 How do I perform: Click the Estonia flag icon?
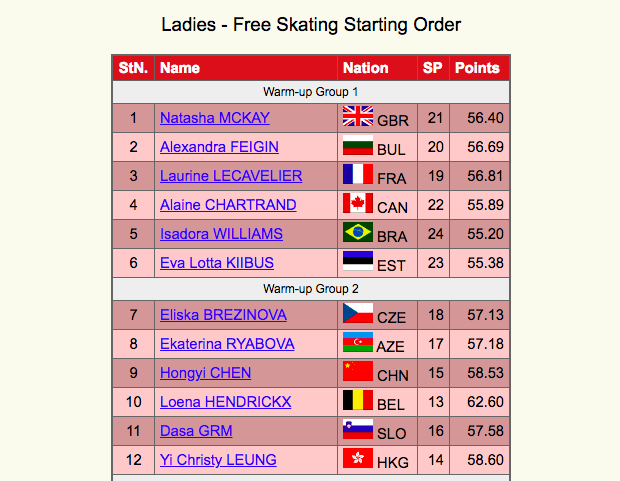[x=357, y=261]
